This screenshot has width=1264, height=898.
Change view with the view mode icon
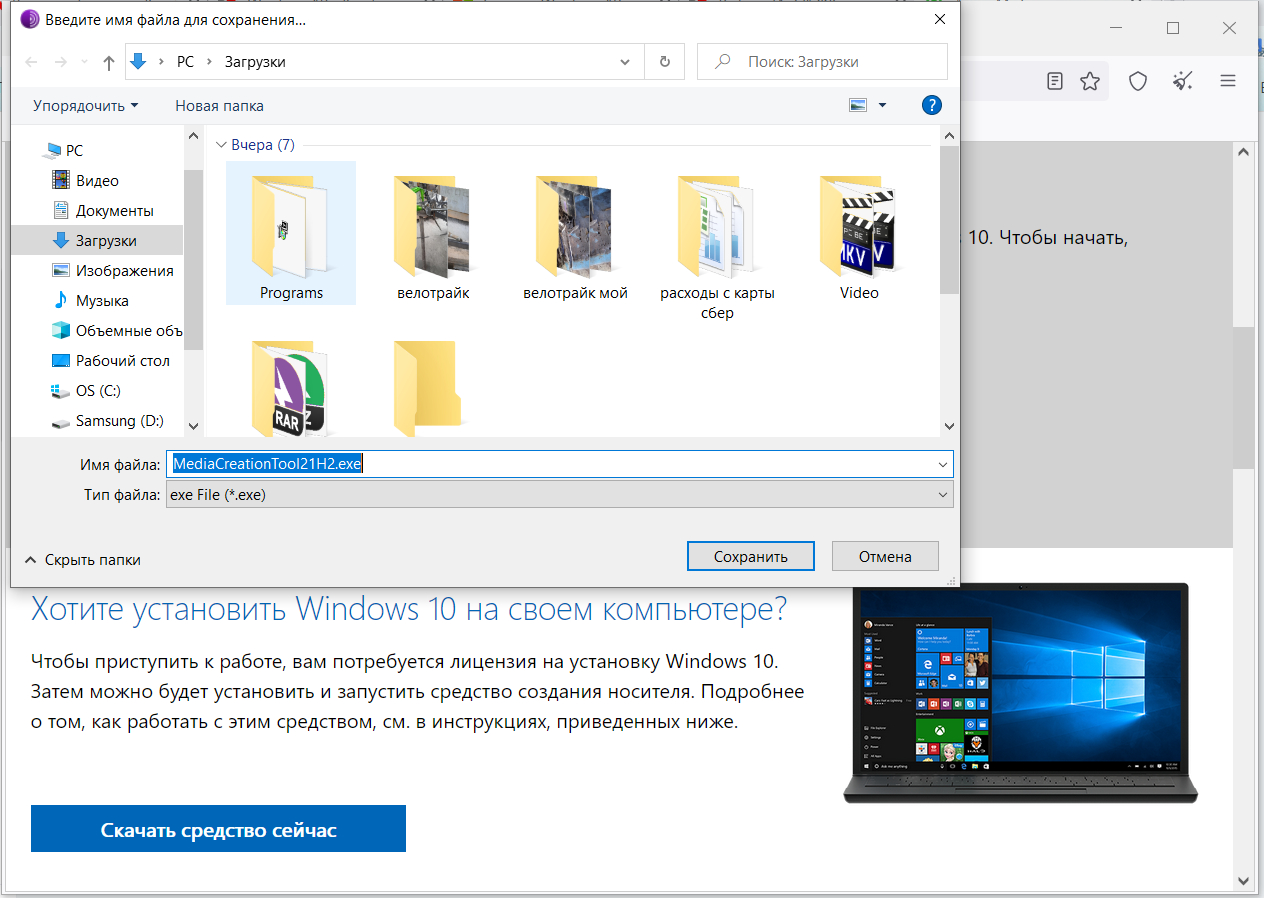click(858, 105)
